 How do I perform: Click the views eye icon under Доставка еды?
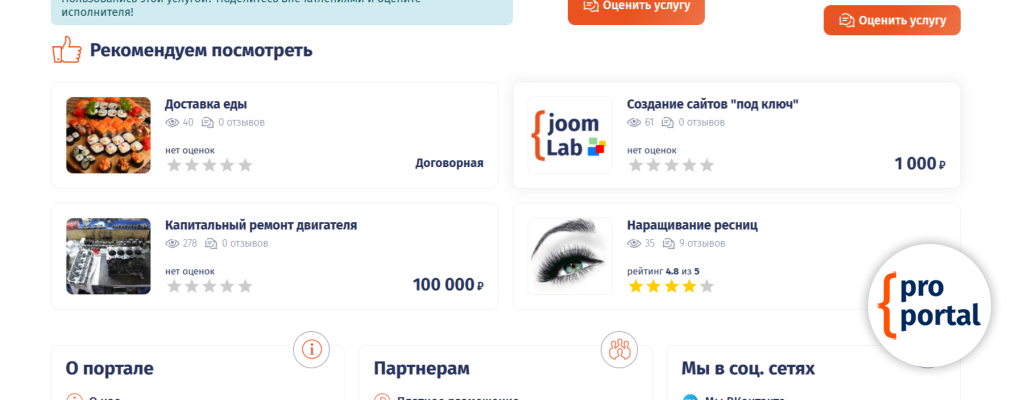(x=172, y=122)
